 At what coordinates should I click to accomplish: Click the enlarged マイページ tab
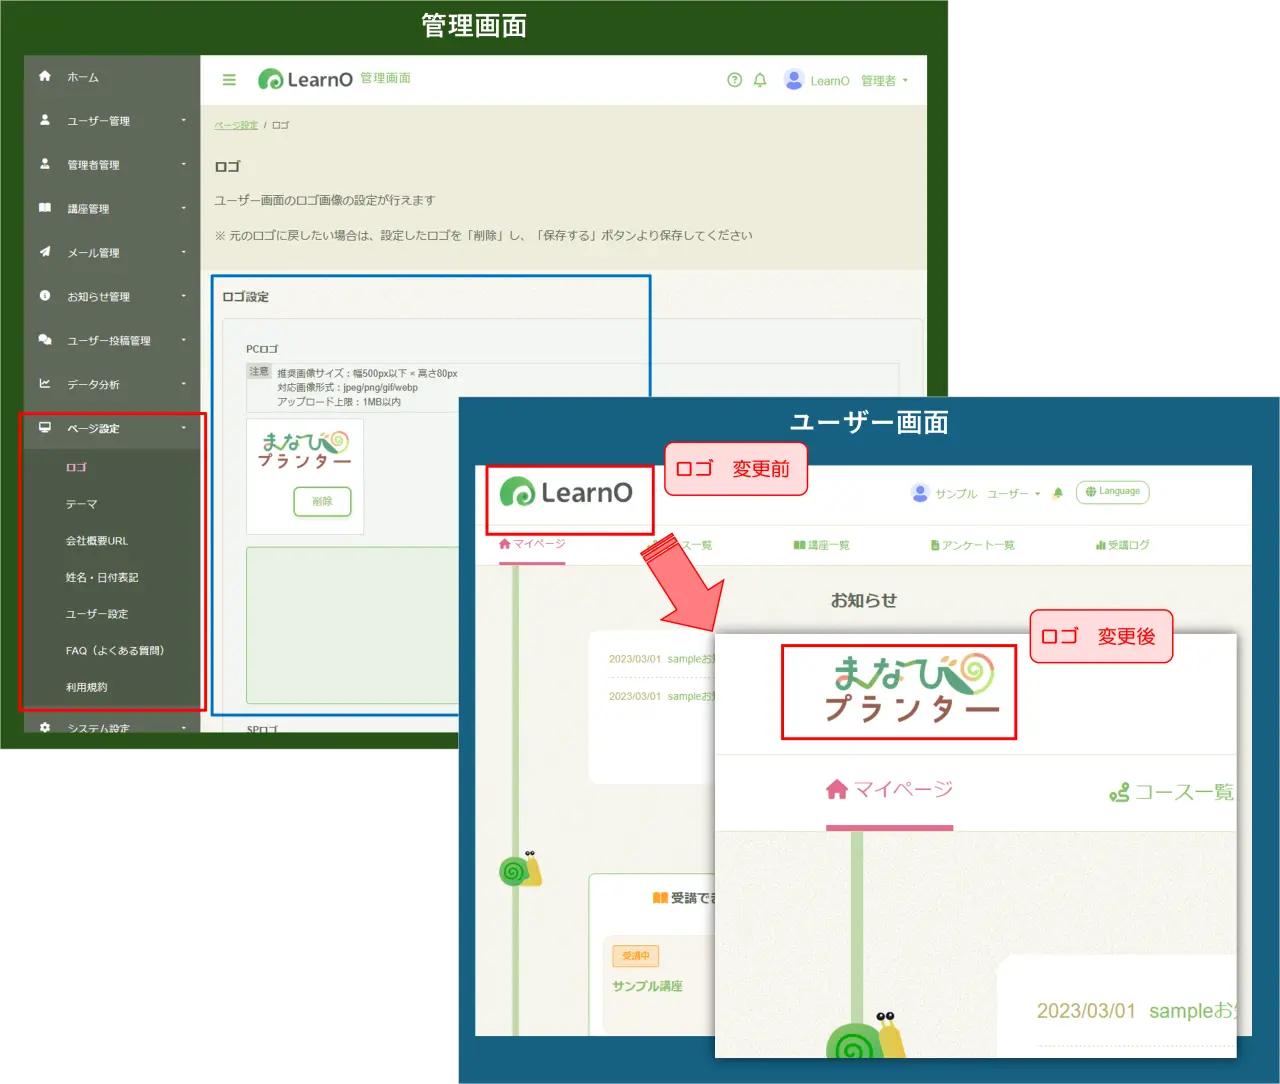pyautogui.click(x=889, y=790)
